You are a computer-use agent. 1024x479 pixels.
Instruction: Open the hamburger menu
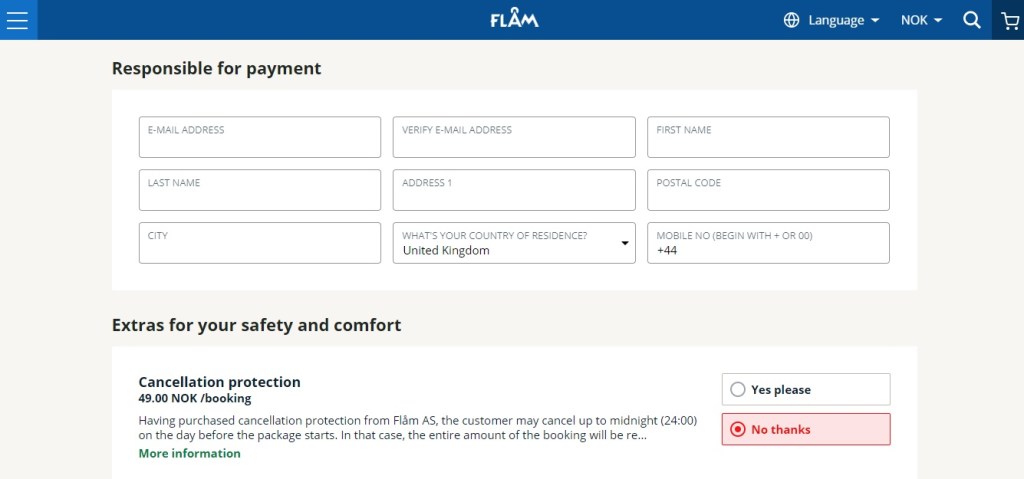(x=18, y=20)
